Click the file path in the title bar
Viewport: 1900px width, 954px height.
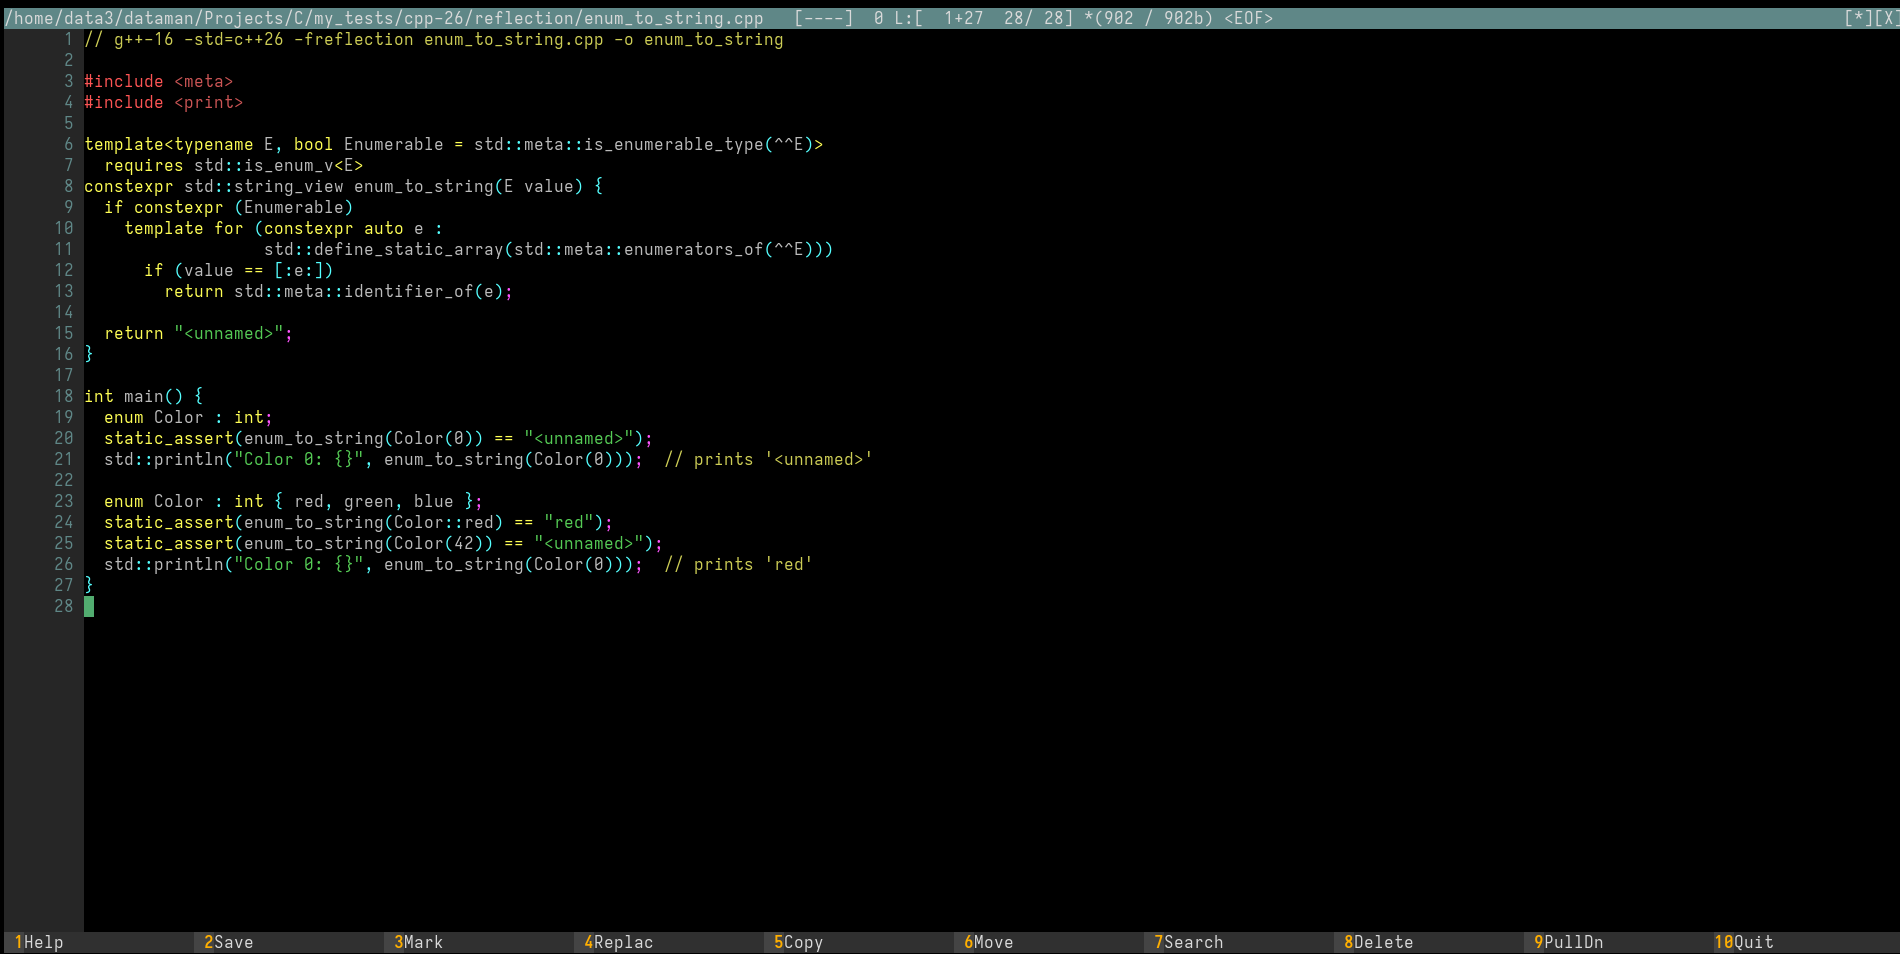click(384, 18)
